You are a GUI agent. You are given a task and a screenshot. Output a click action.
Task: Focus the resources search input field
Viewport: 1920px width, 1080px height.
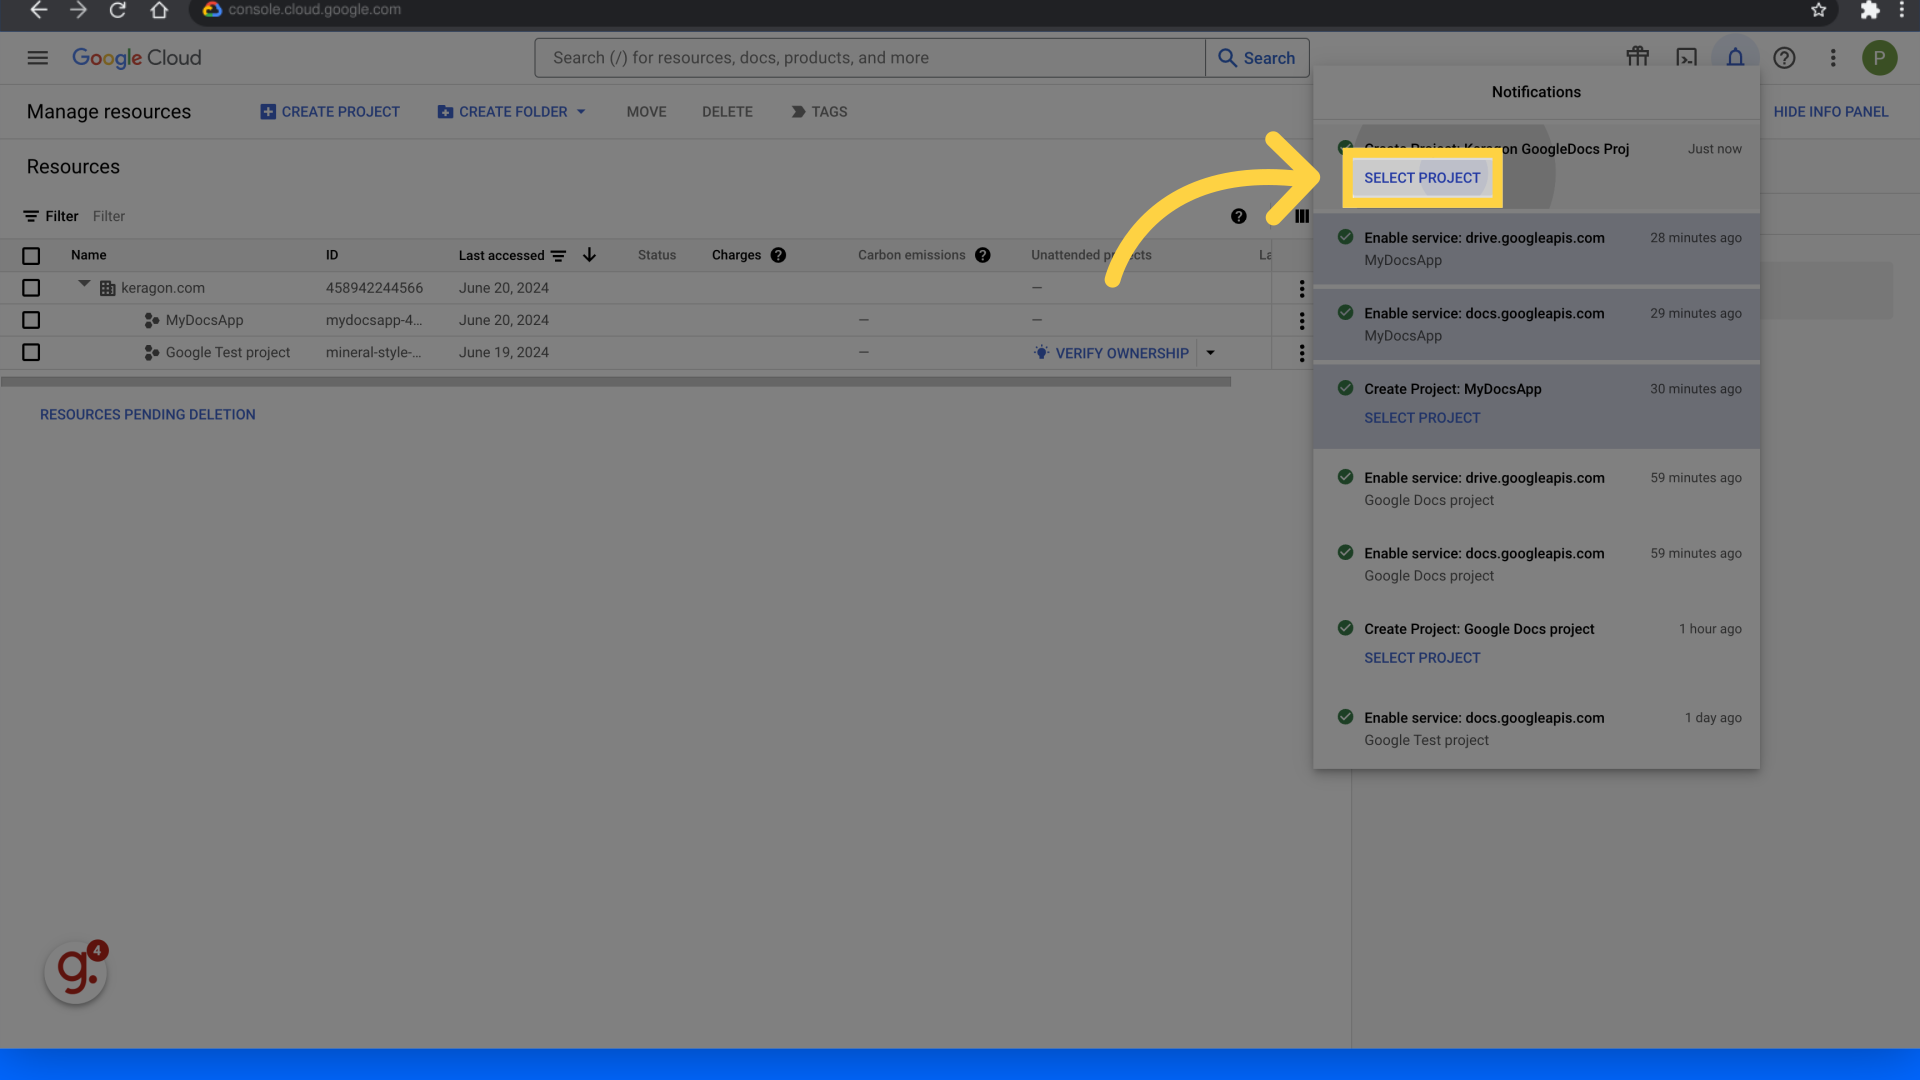point(870,58)
